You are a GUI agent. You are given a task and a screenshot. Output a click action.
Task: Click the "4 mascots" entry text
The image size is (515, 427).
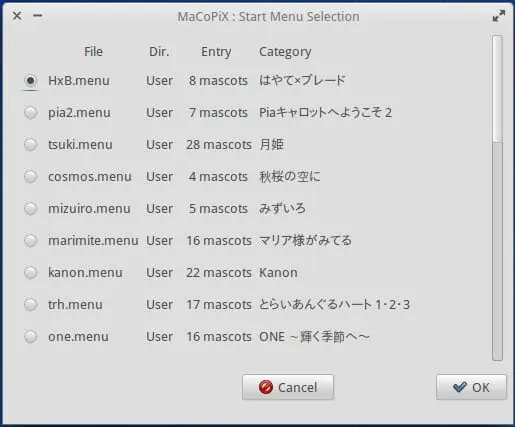point(218,177)
